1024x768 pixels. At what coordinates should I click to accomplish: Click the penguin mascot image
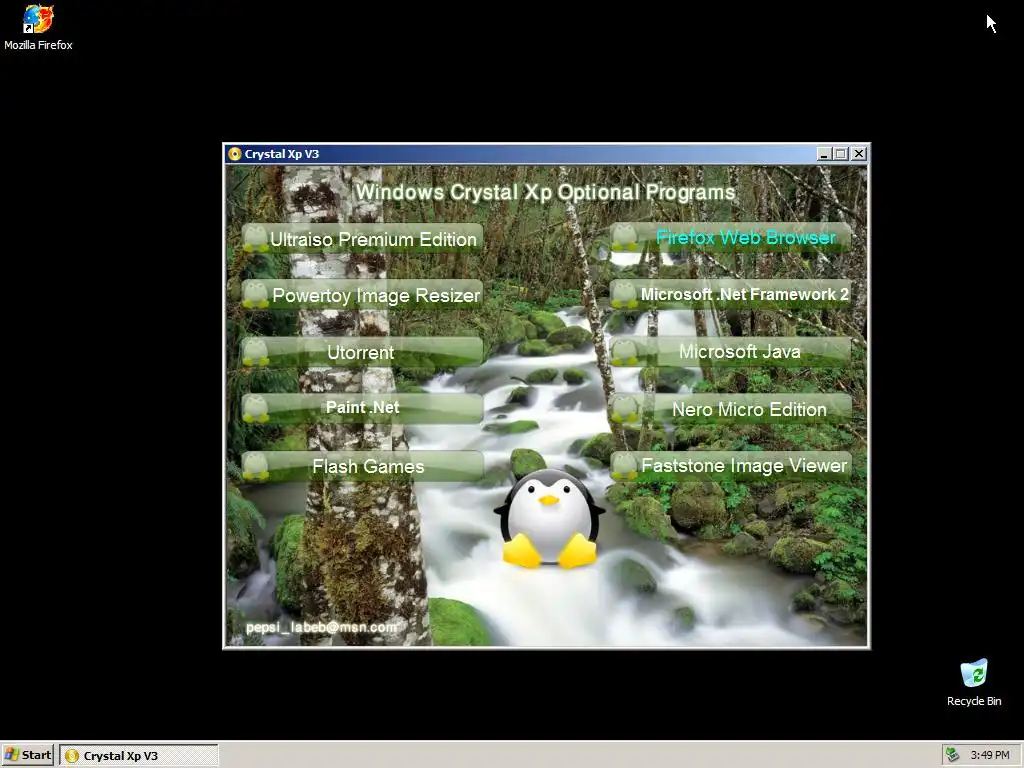coord(549,519)
